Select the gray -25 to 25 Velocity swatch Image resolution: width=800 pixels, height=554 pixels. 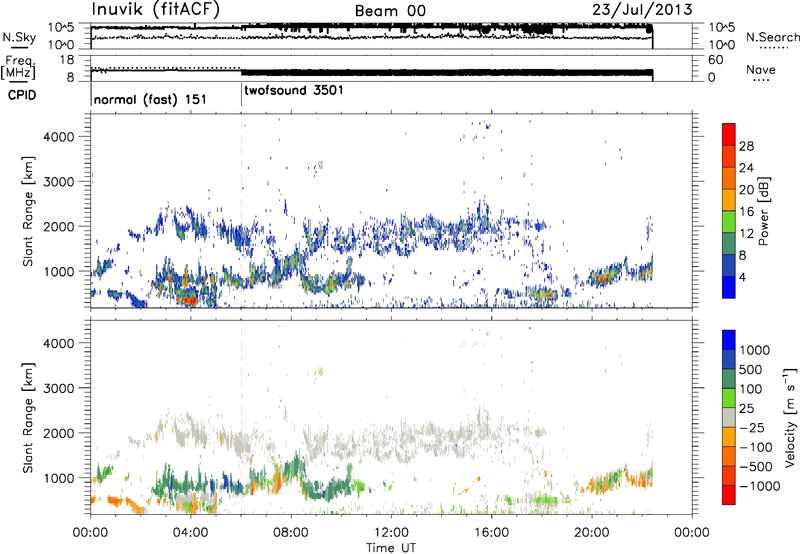[x=729, y=418]
